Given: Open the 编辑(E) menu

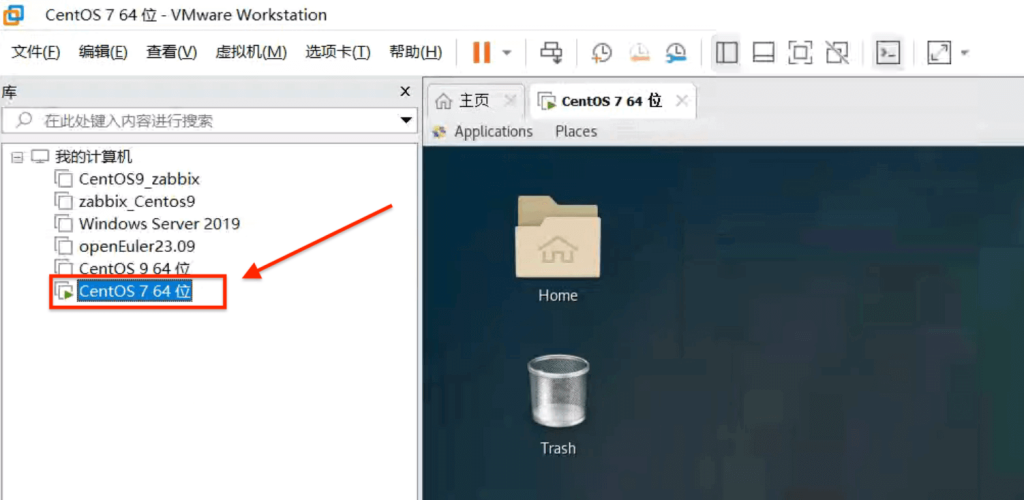Looking at the screenshot, I should 103,52.
